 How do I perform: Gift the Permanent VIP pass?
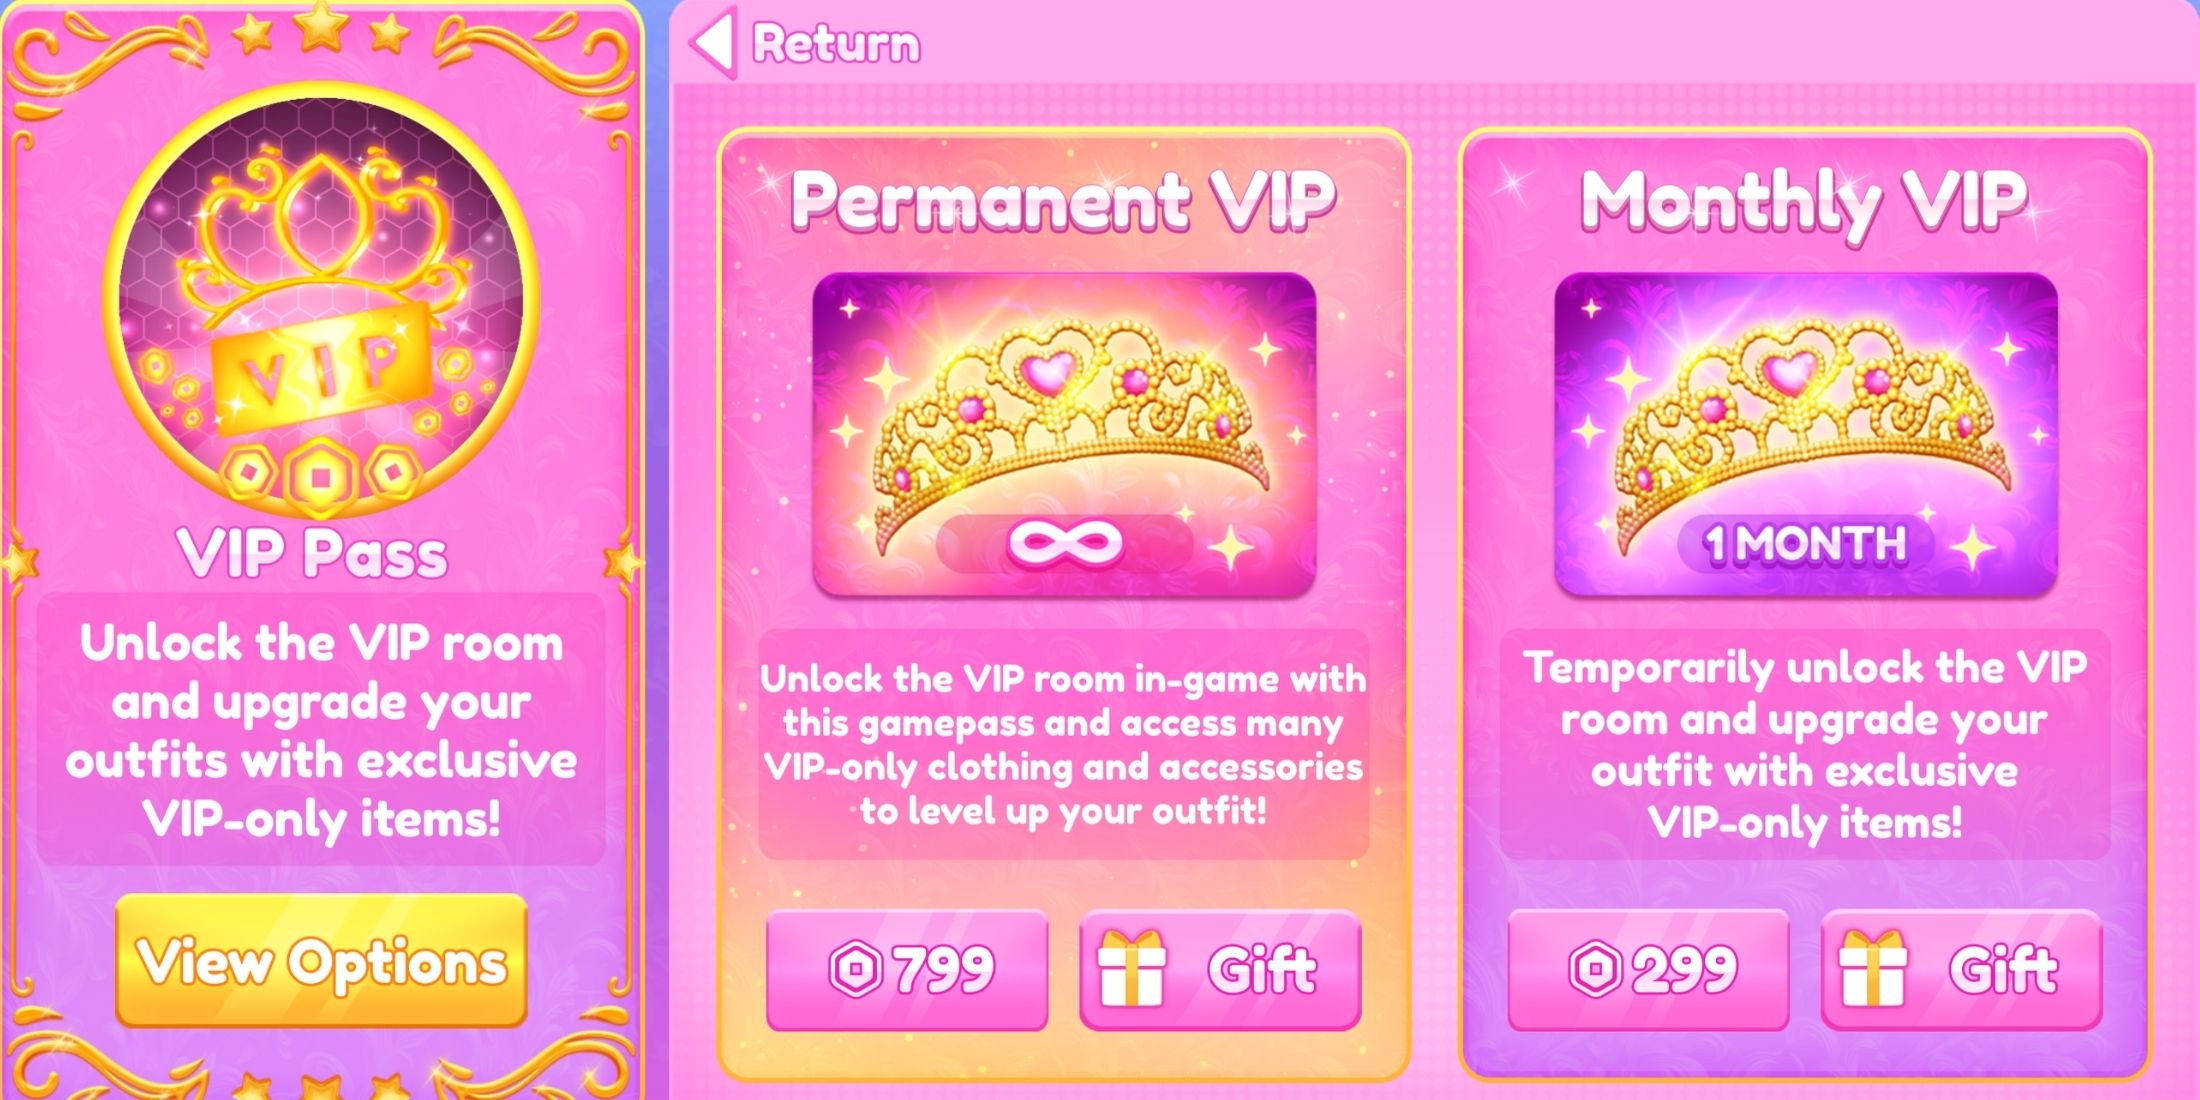(1220, 969)
